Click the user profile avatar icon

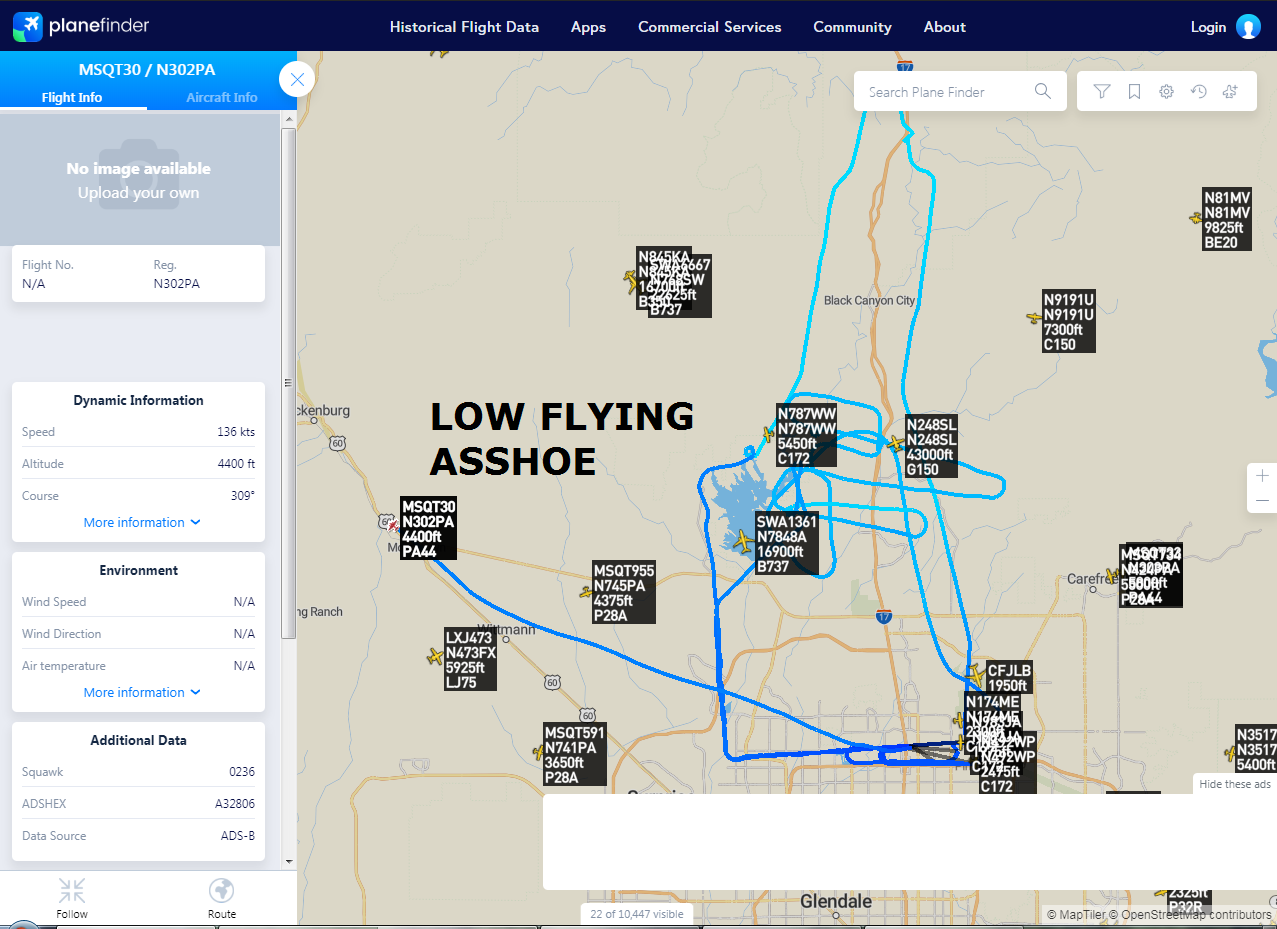(1248, 27)
